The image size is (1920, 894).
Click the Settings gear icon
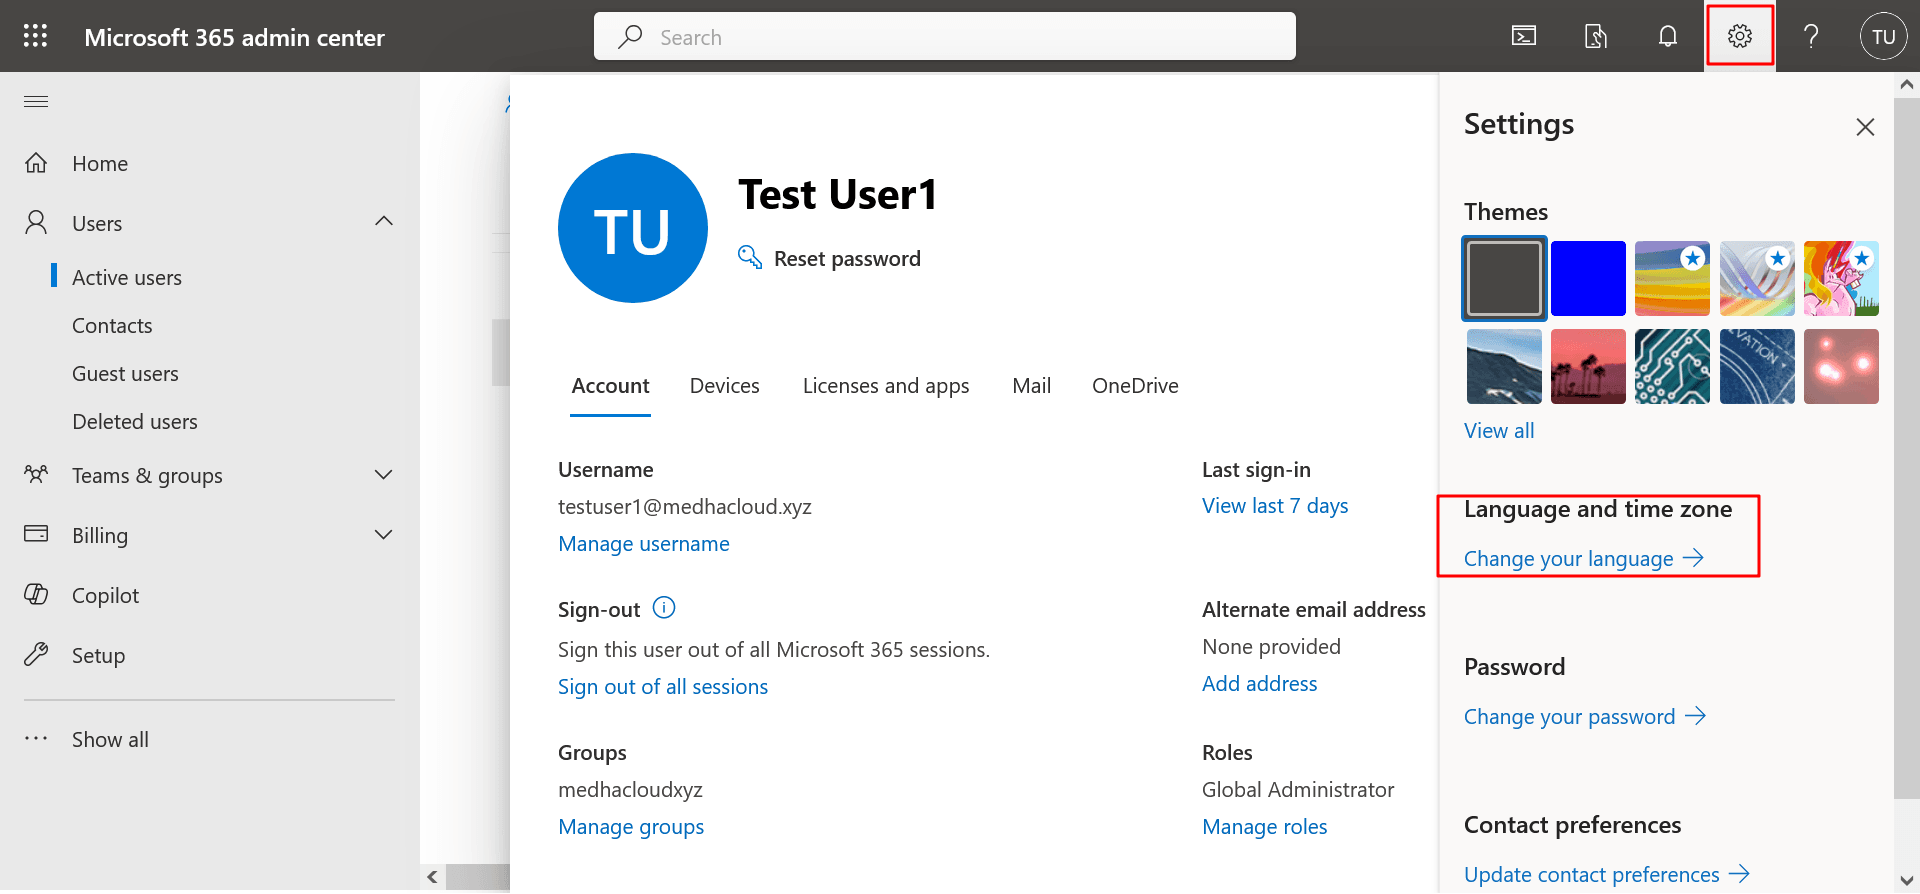click(1740, 37)
